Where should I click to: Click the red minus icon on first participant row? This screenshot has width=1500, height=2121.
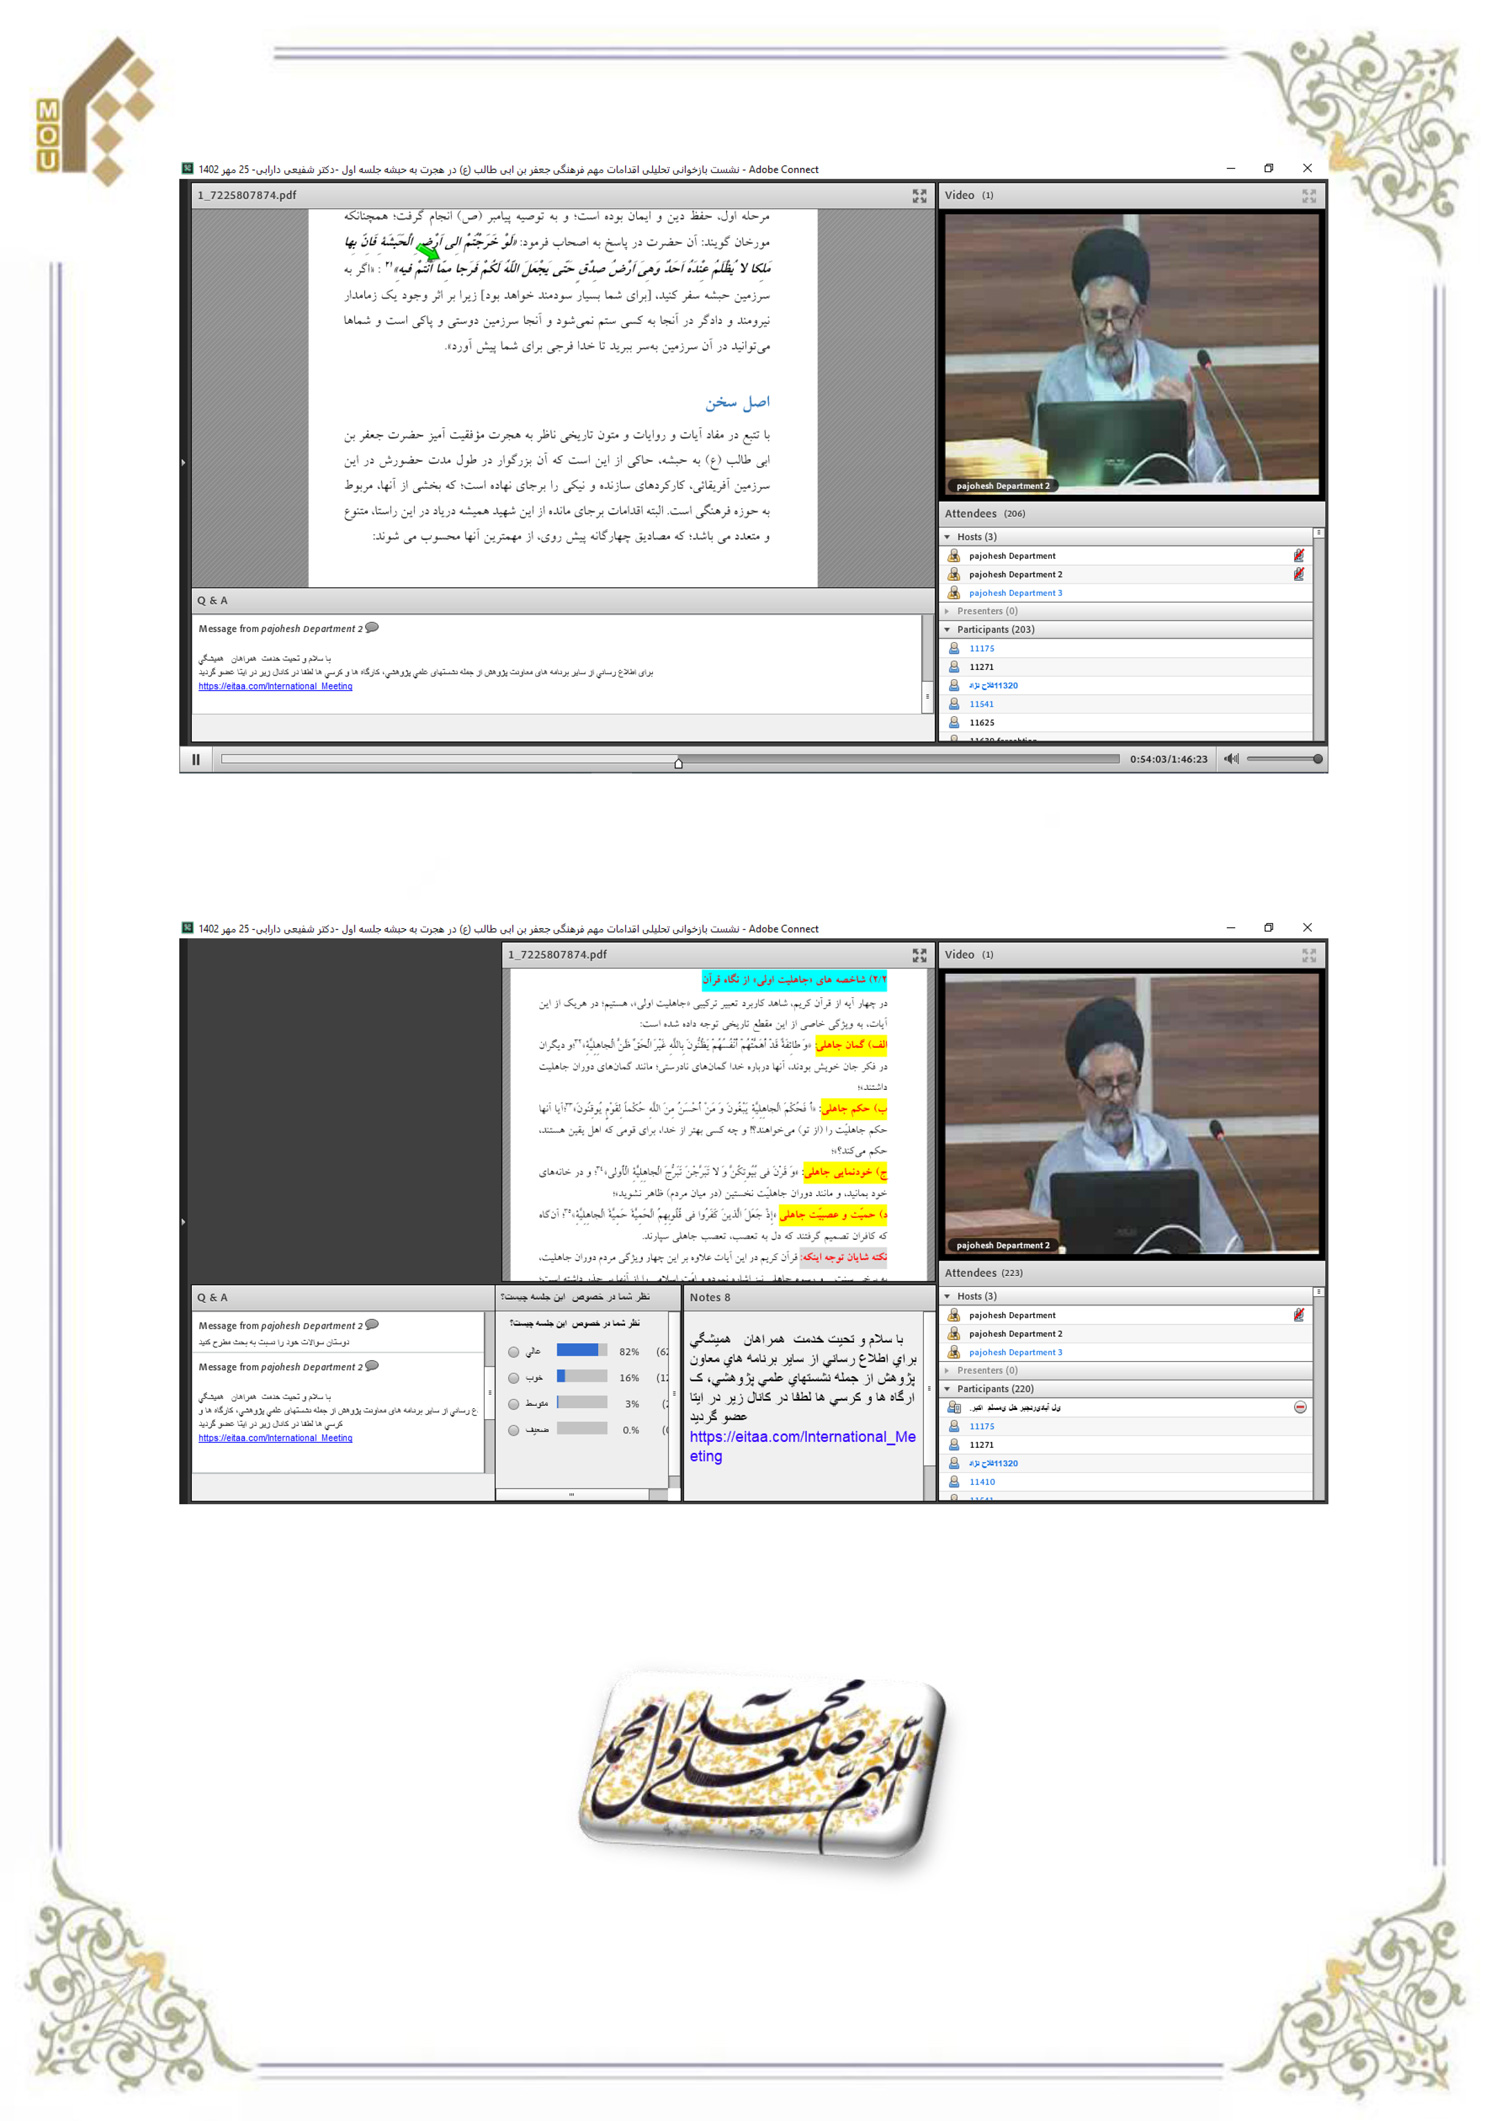pos(1300,1407)
